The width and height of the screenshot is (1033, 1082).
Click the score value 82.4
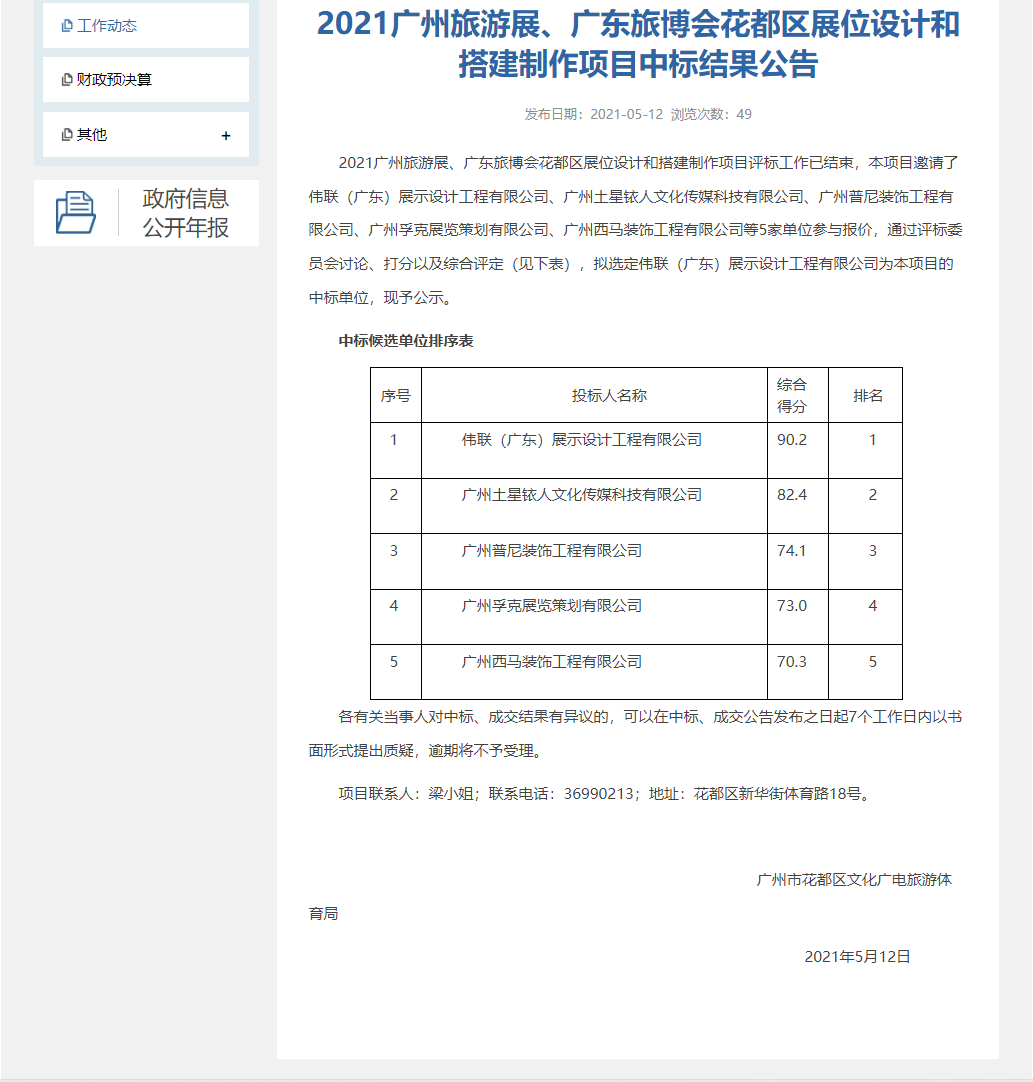click(791, 495)
